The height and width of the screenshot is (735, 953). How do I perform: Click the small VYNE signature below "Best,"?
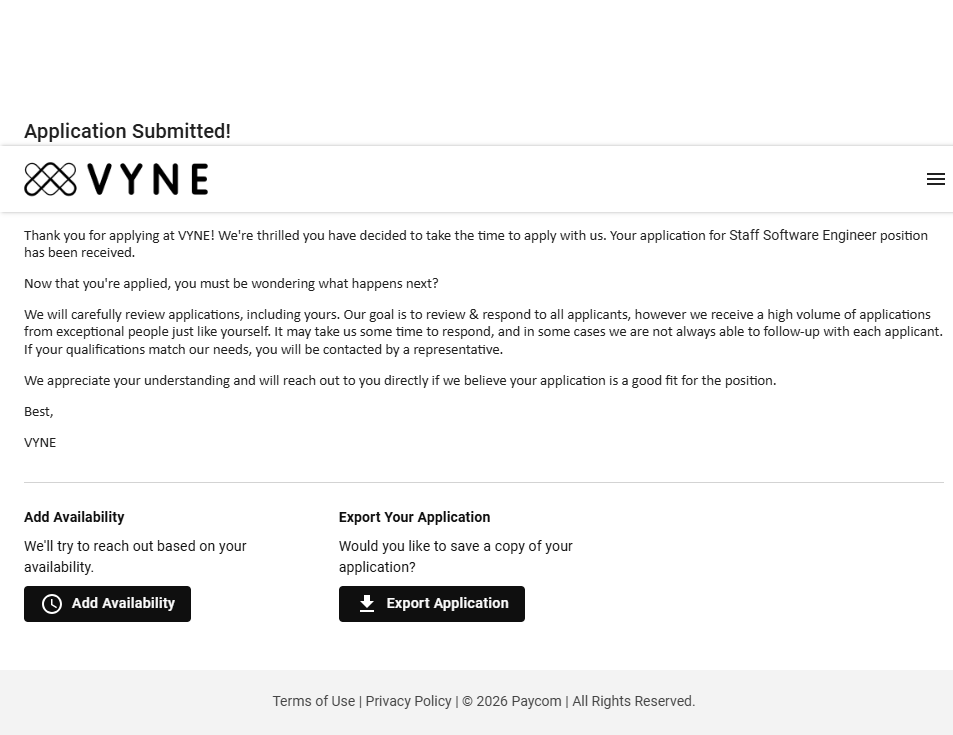(x=40, y=442)
